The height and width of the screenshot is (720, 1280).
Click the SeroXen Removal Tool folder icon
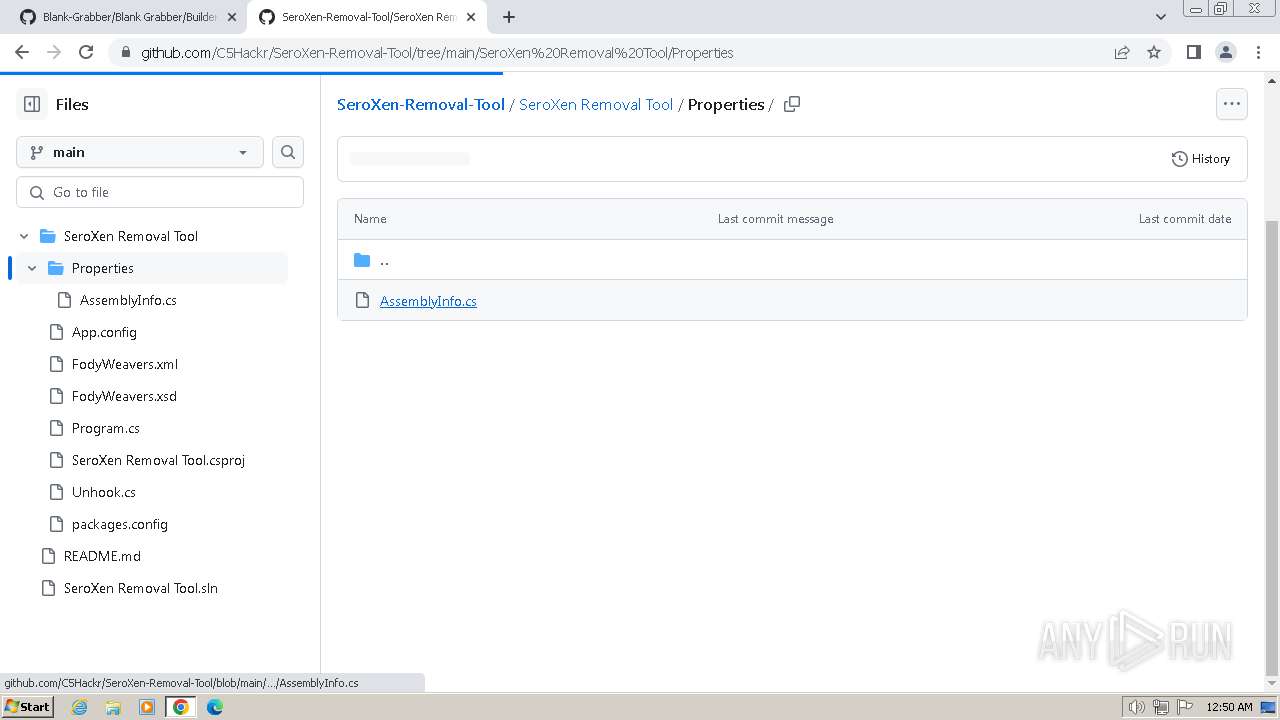[x=47, y=236]
